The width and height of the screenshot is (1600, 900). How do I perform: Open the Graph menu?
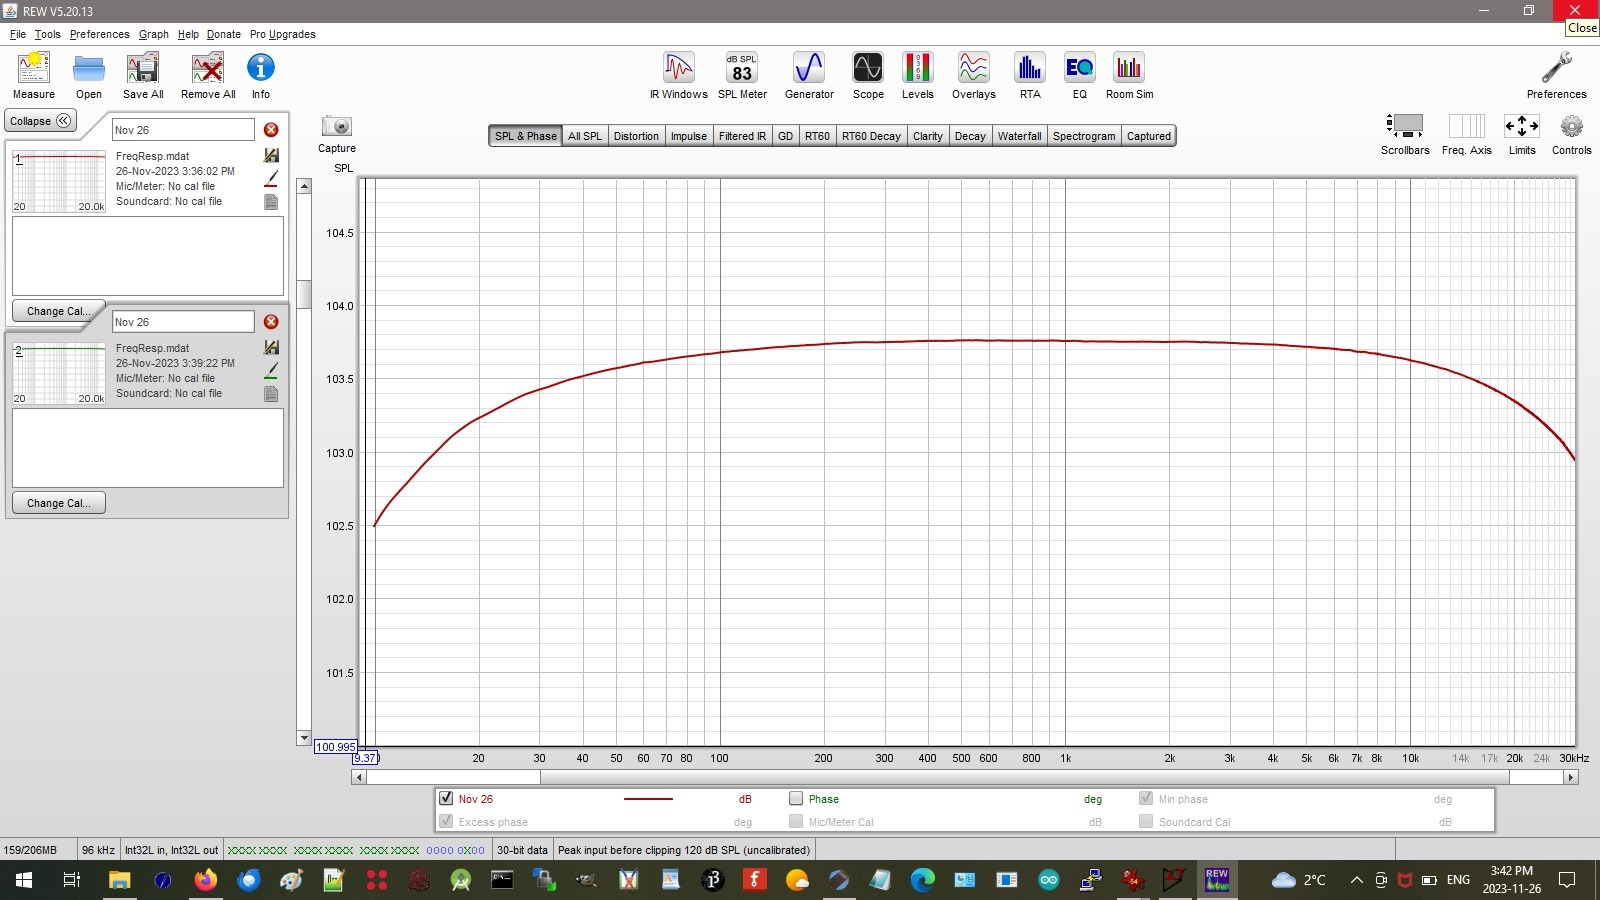point(154,34)
